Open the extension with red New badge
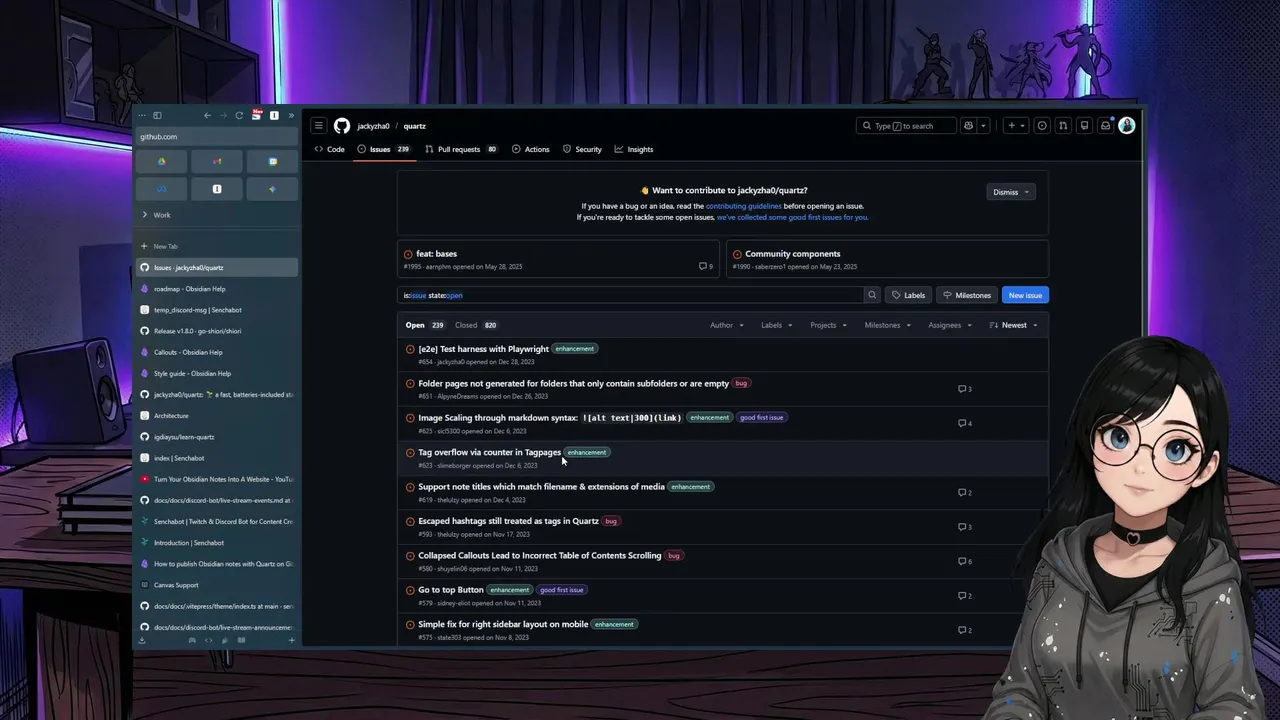 257,115
